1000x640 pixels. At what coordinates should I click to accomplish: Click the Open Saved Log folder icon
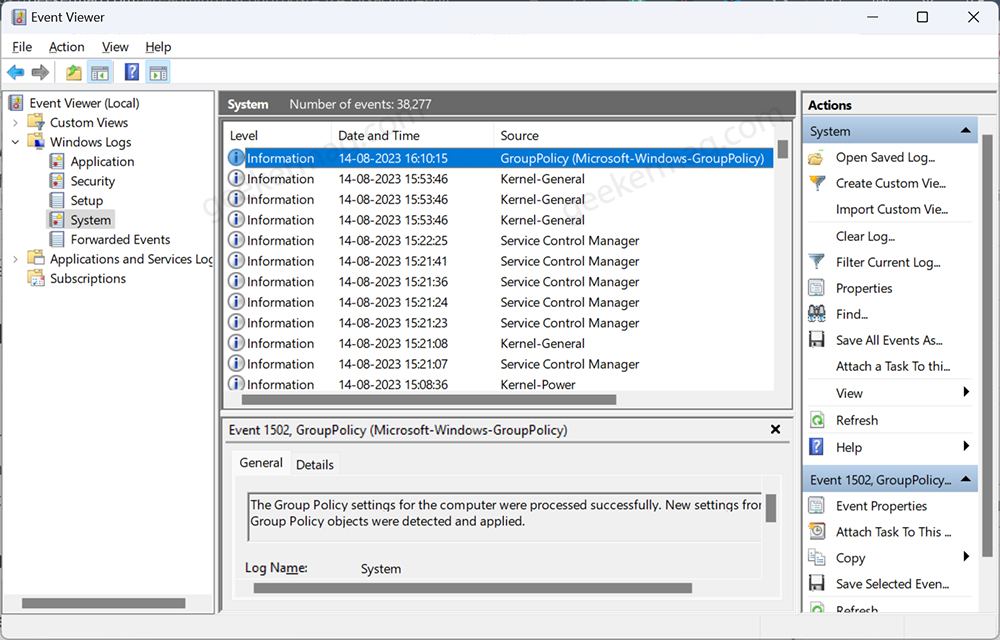(816, 157)
